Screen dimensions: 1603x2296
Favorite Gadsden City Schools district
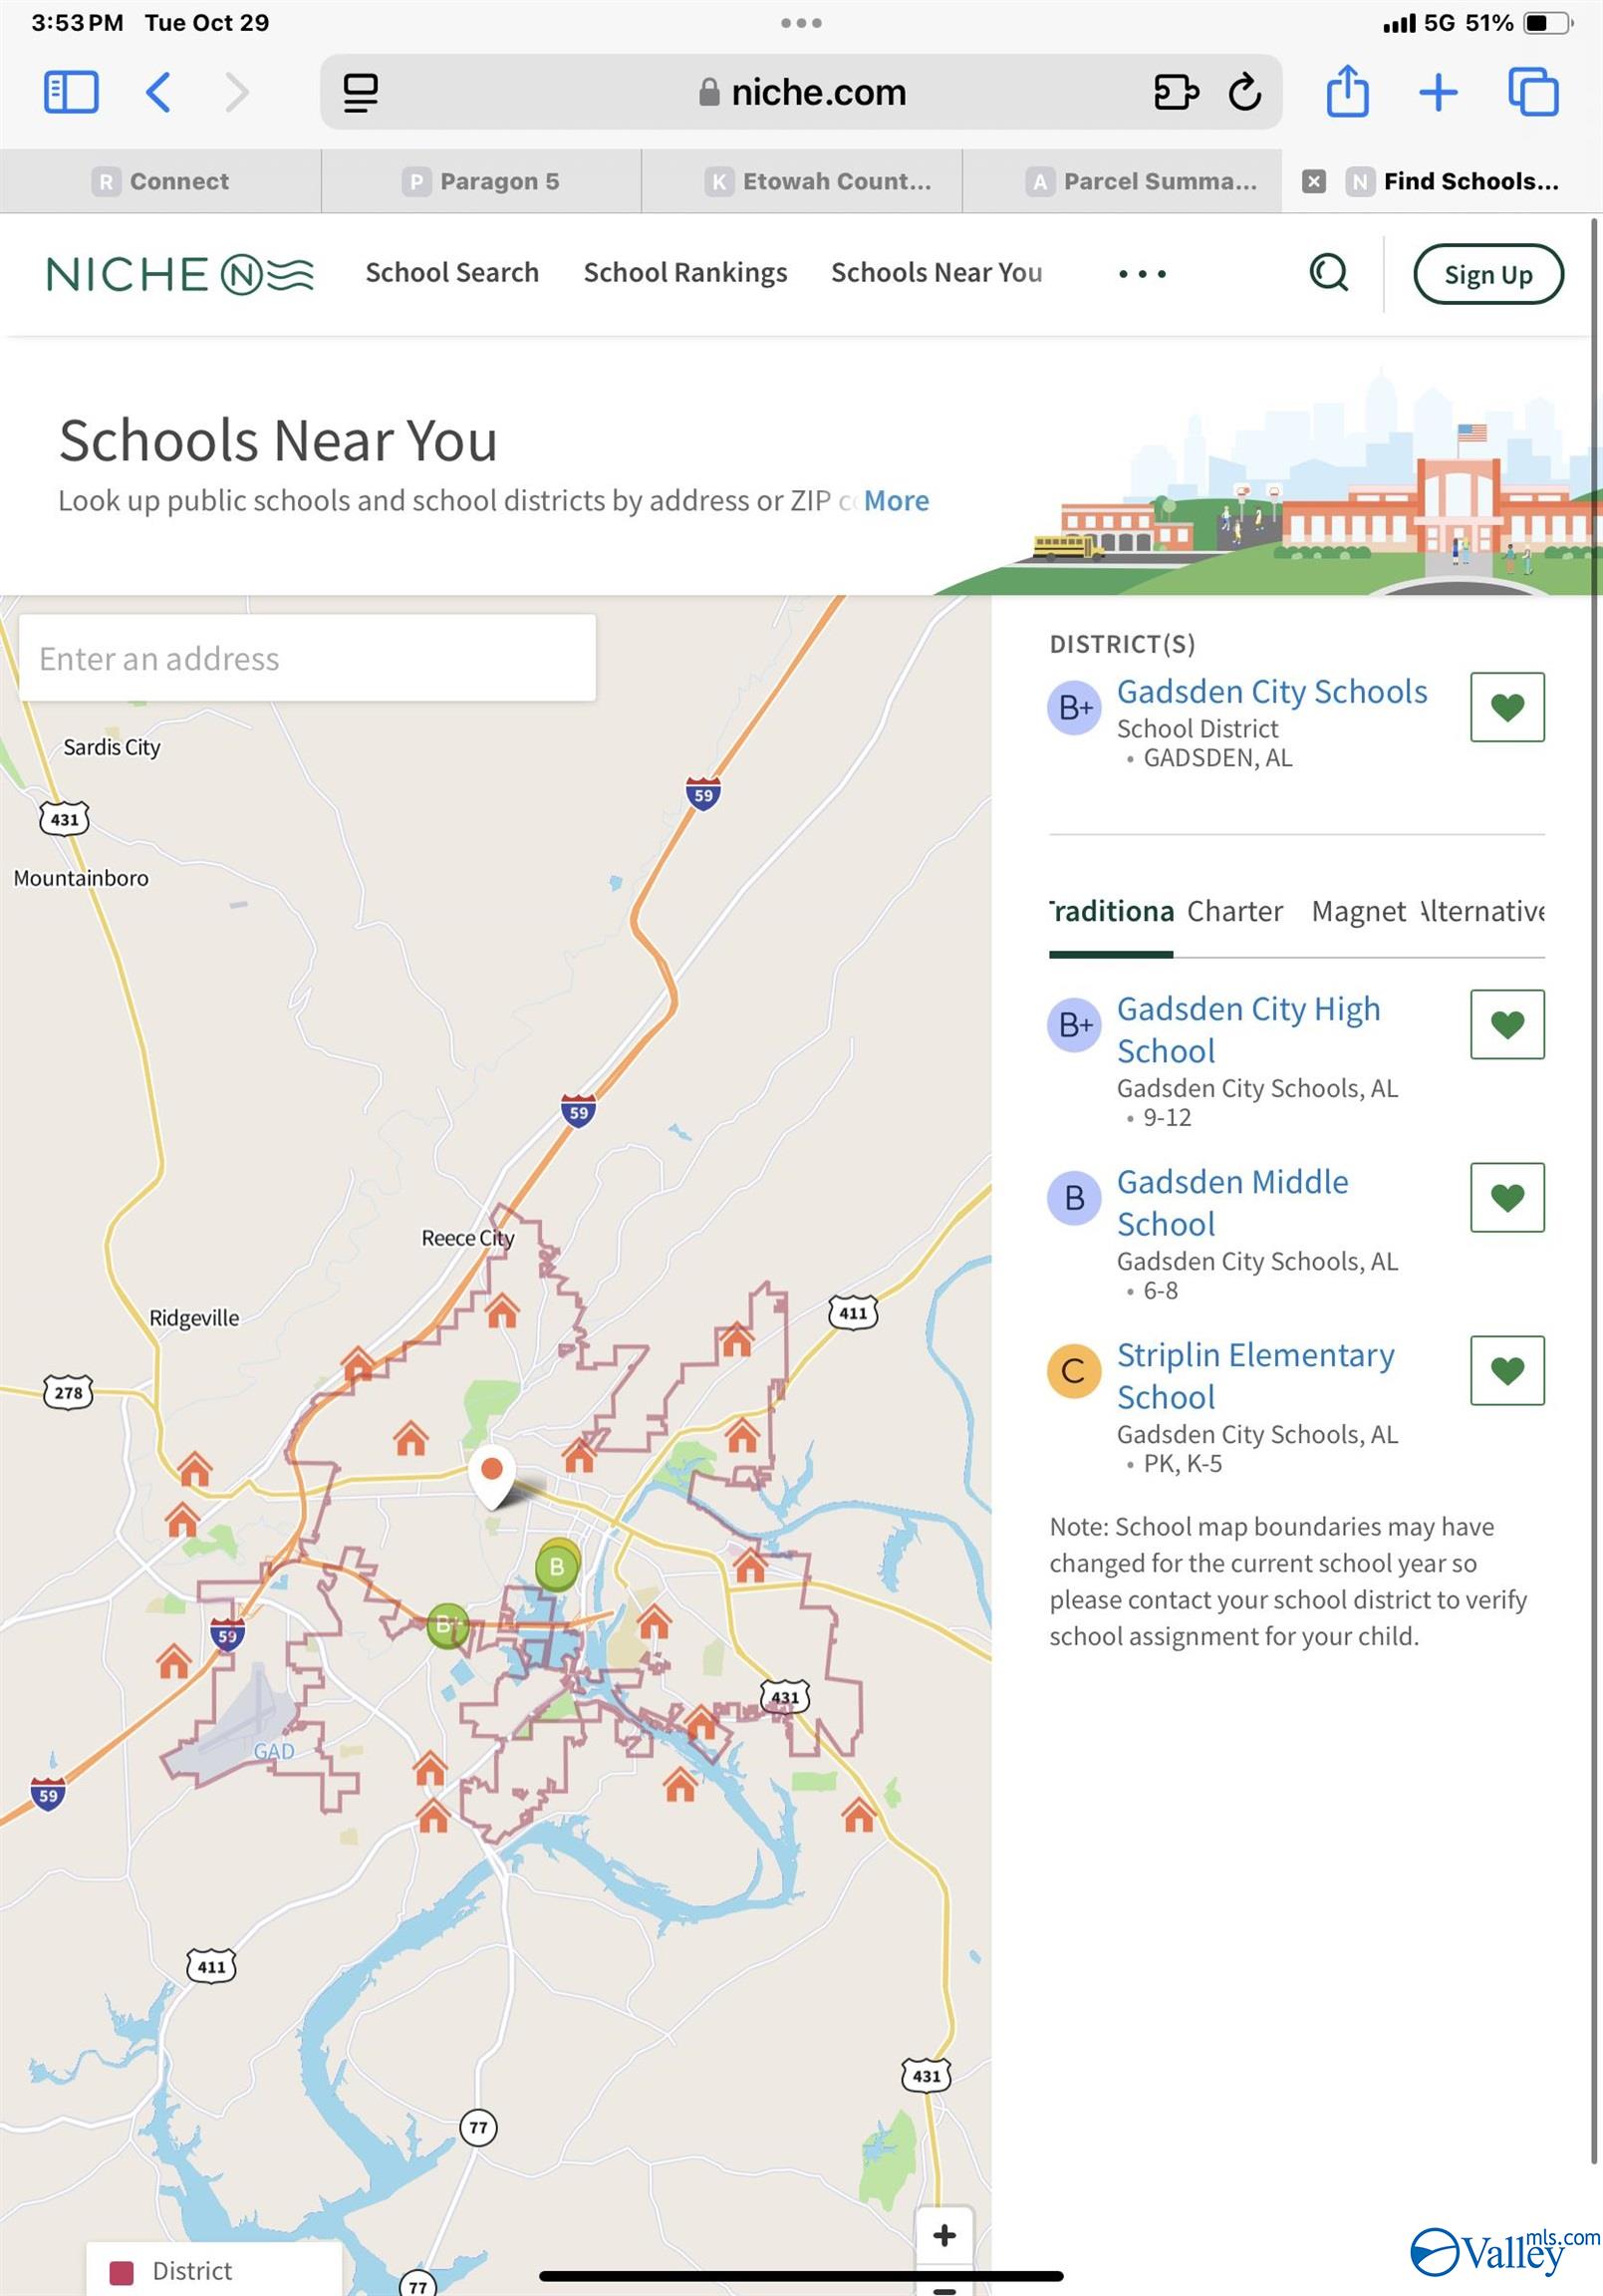pyautogui.click(x=1507, y=707)
